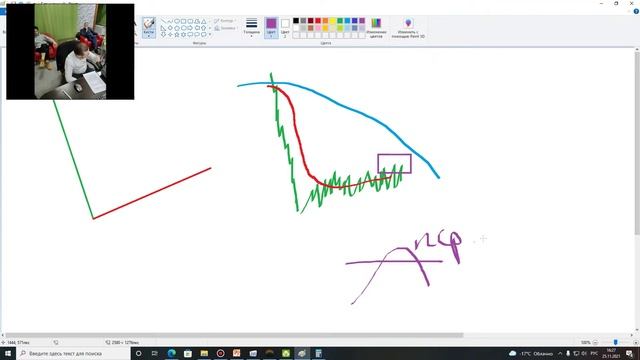Viewport: 640px width, 360px height.
Task: Select the Rounded rectangle shape
Action: point(190,21)
